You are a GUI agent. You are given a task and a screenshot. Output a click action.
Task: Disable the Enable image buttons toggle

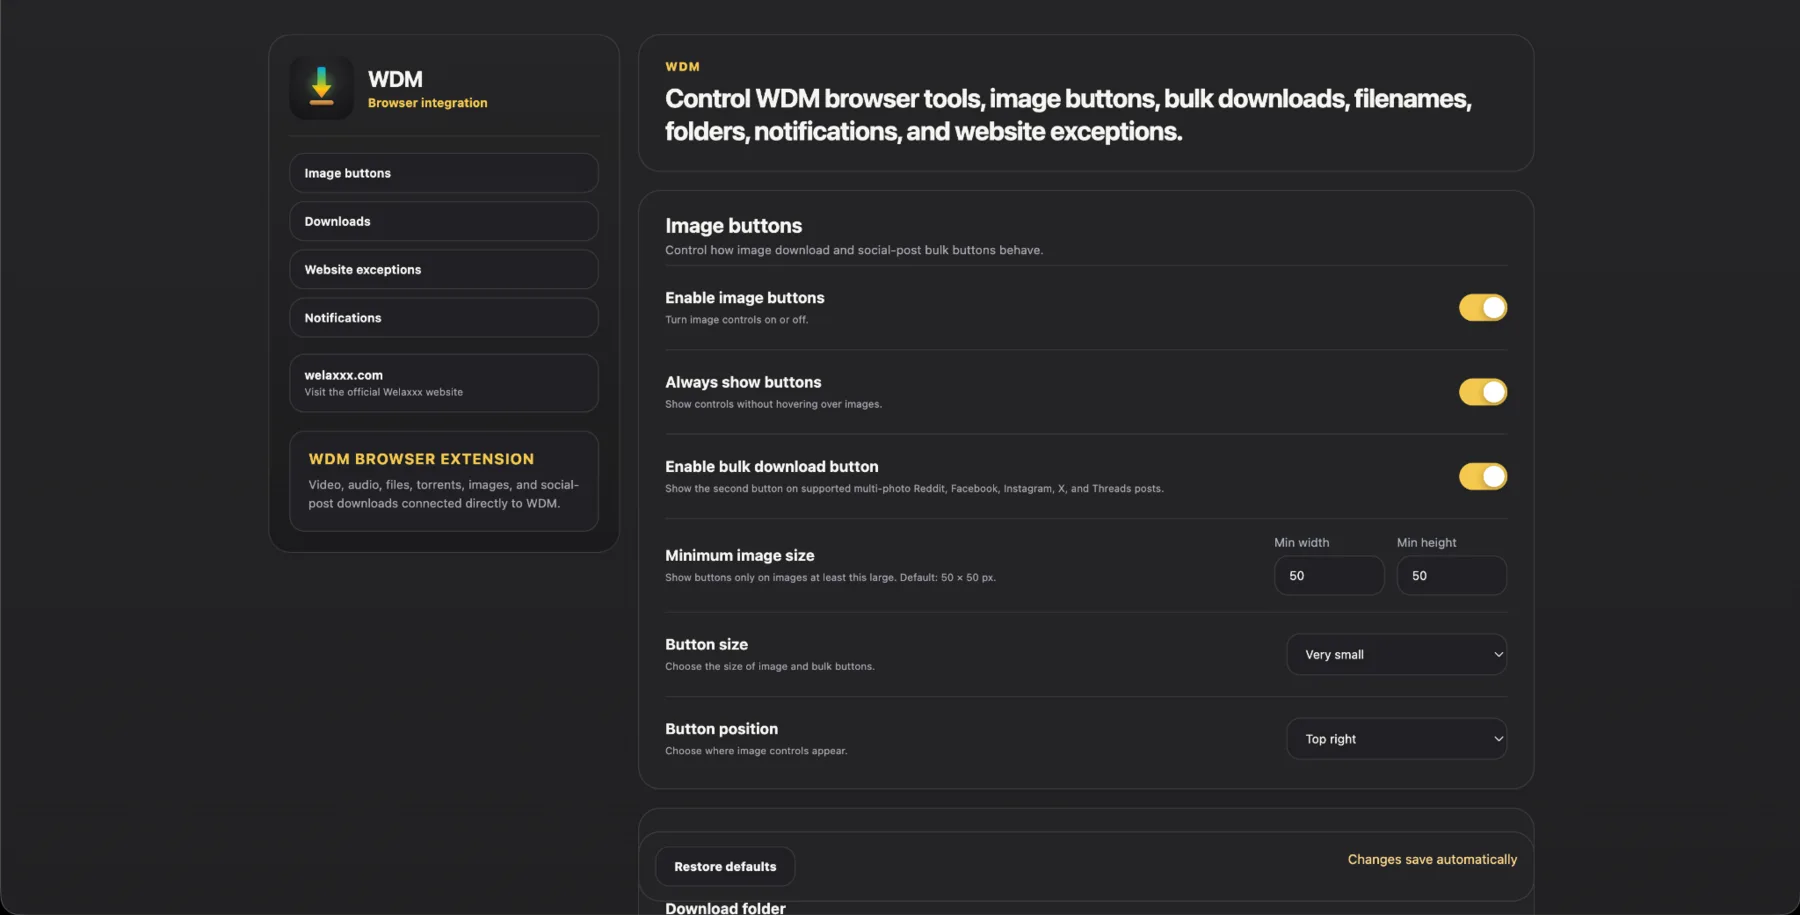[1482, 308]
